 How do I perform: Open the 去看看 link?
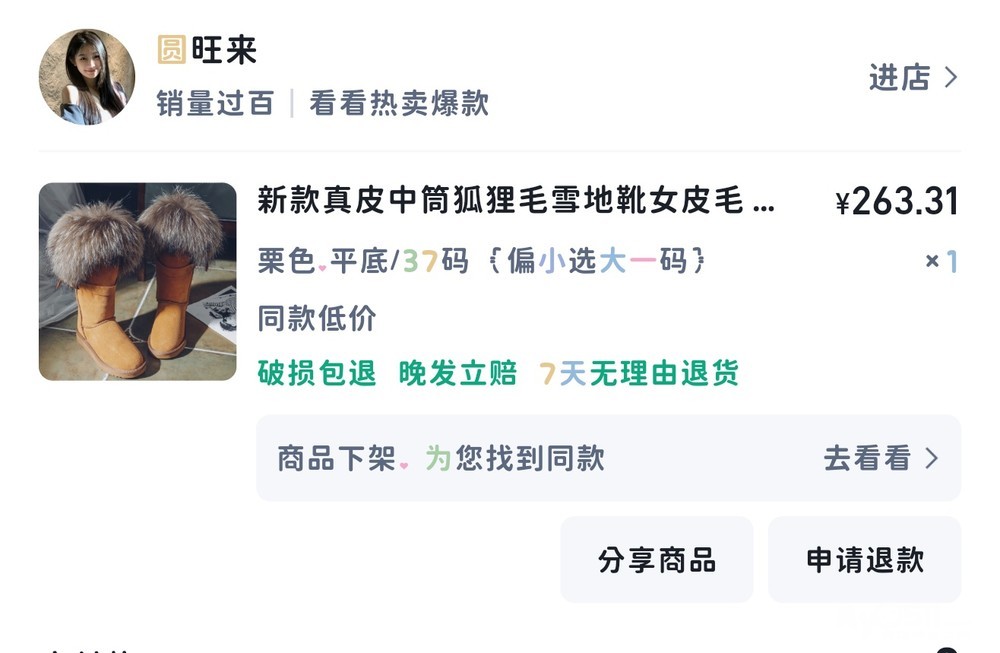[867, 458]
